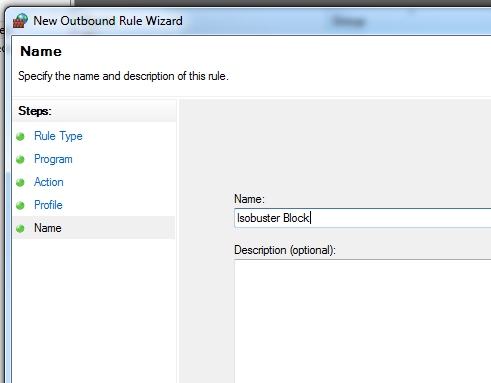
Task: Click the green bullet beside Profile
Action: coord(20,205)
